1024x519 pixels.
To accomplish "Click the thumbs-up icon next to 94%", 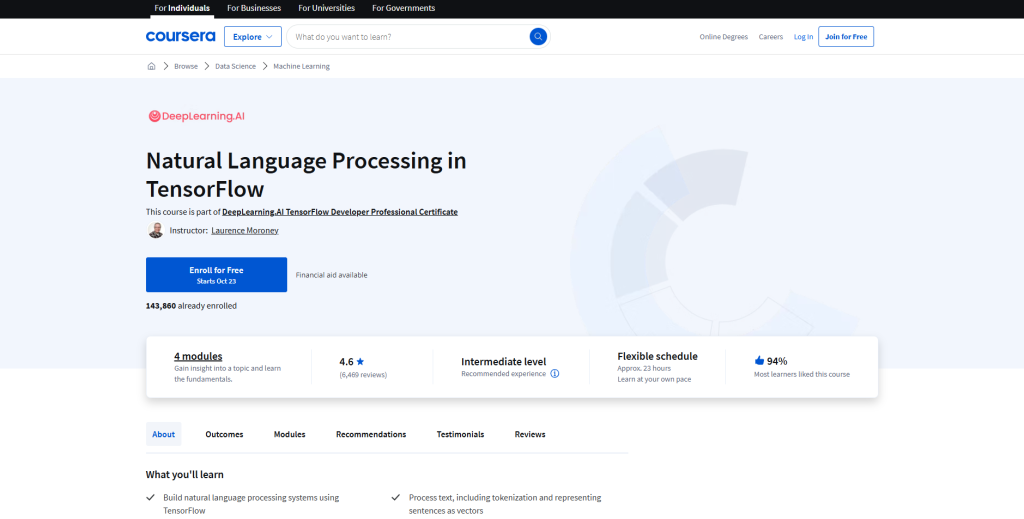I will pyautogui.click(x=759, y=360).
